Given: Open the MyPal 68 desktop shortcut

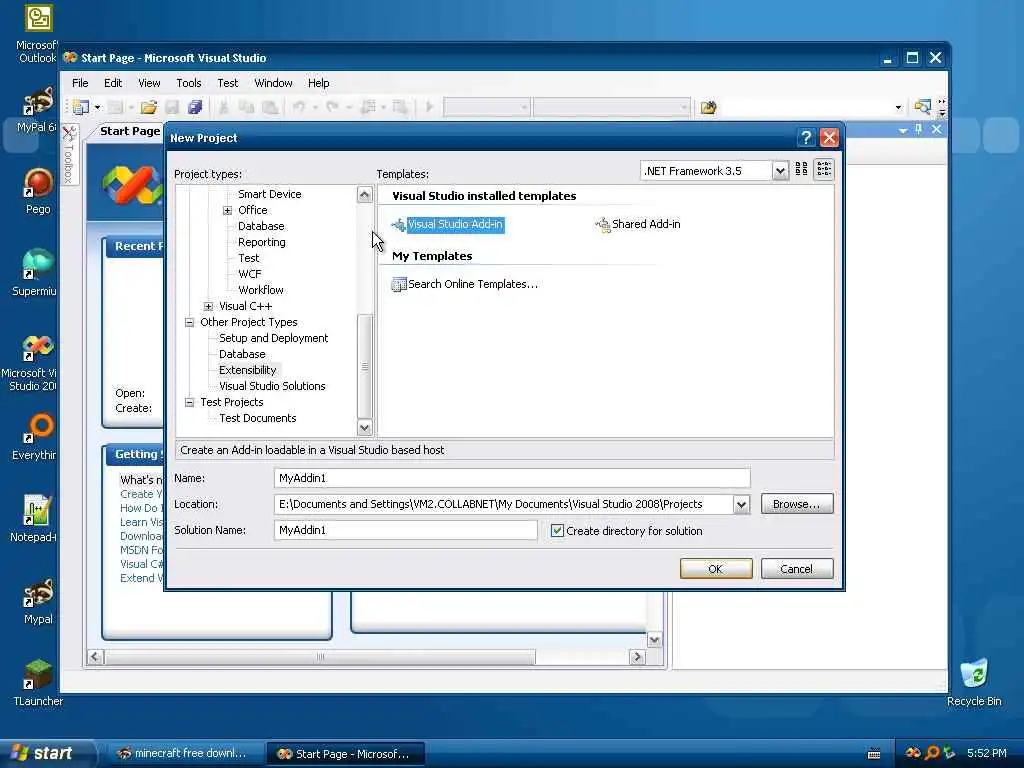Looking at the screenshot, I should point(37,109).
